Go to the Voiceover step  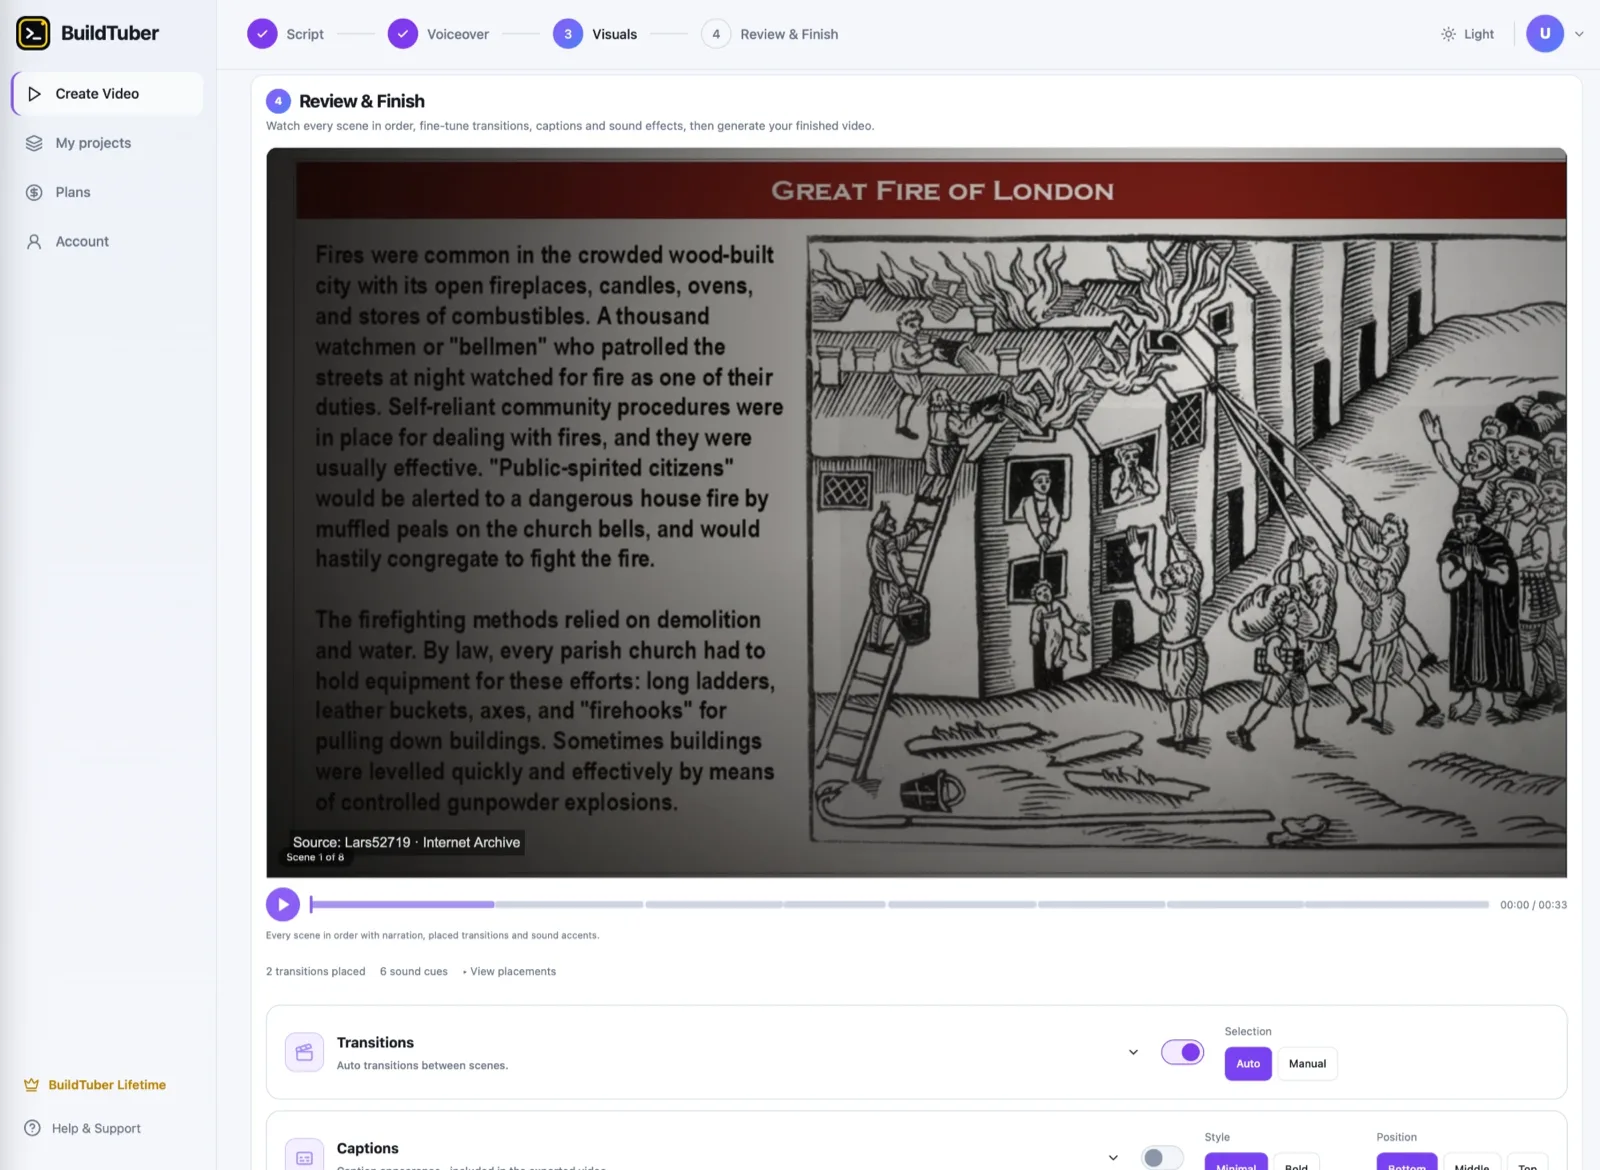[x=439, y=34]
